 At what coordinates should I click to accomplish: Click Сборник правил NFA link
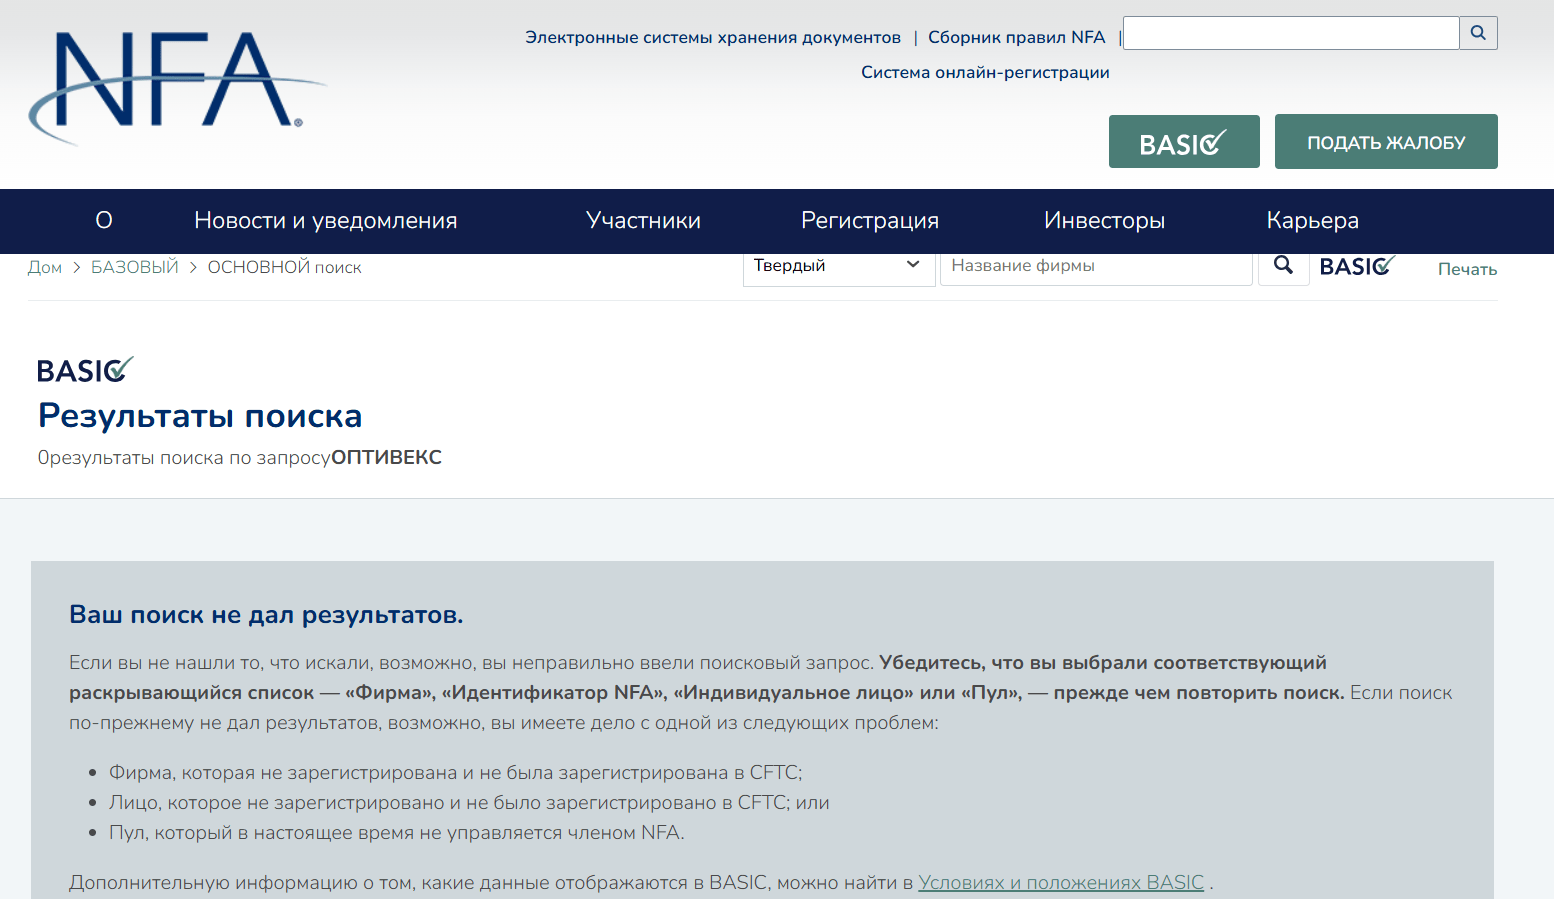pos(1017,36)
